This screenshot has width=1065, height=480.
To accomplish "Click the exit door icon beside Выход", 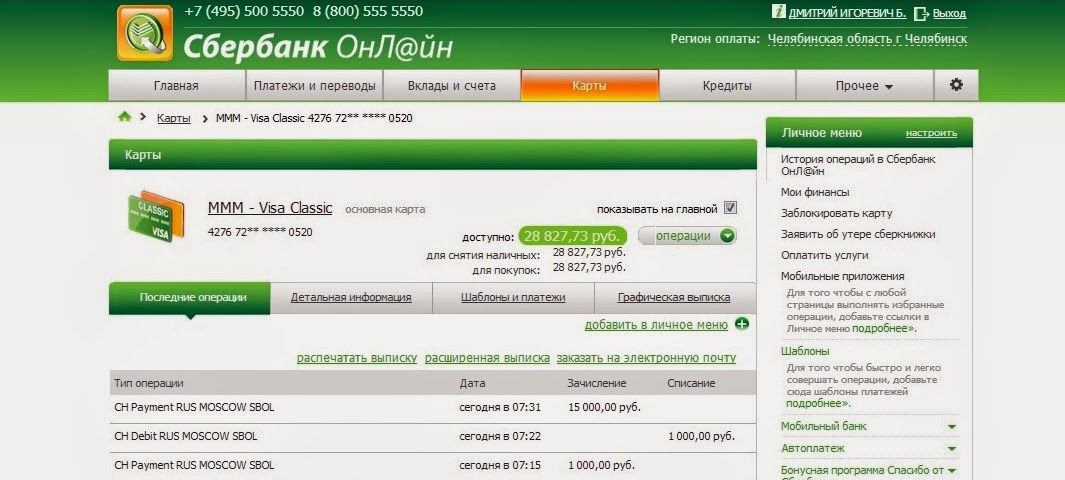I will (921, 13).
